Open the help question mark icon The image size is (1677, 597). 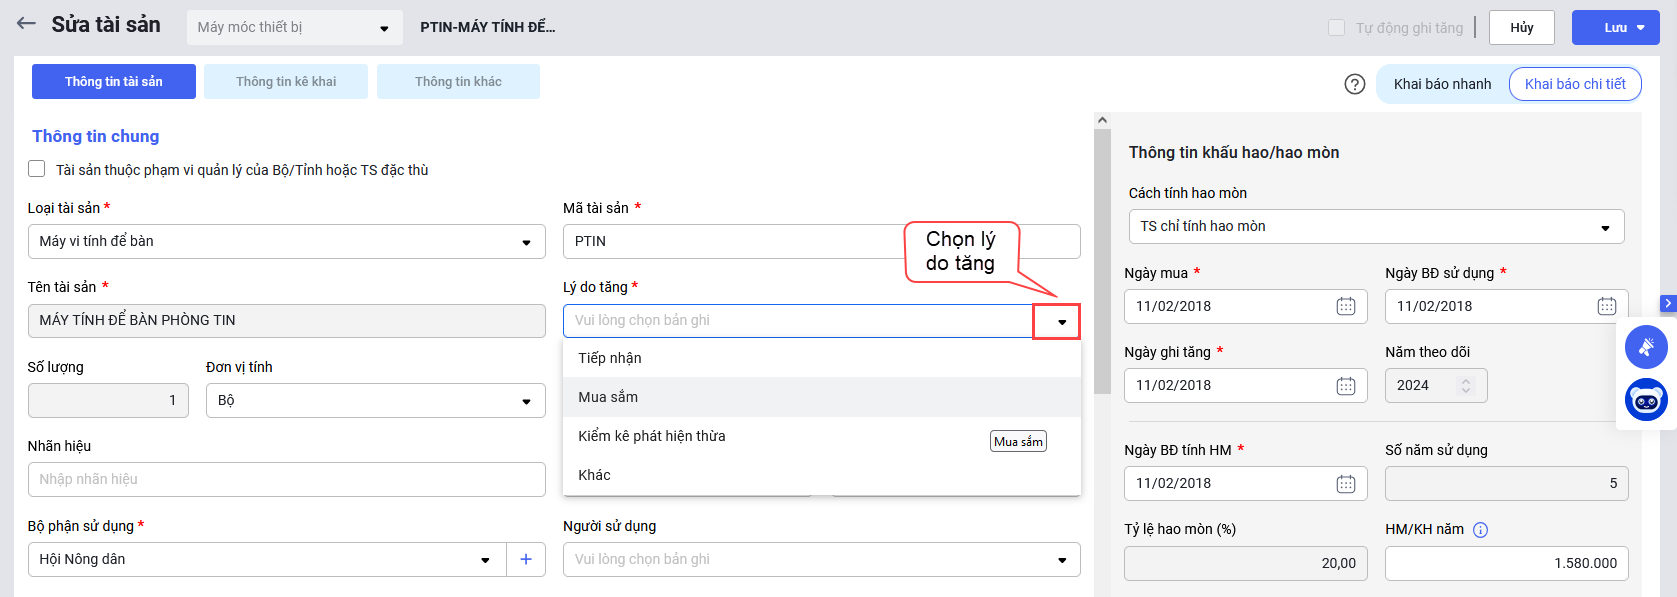point(1355,84)
